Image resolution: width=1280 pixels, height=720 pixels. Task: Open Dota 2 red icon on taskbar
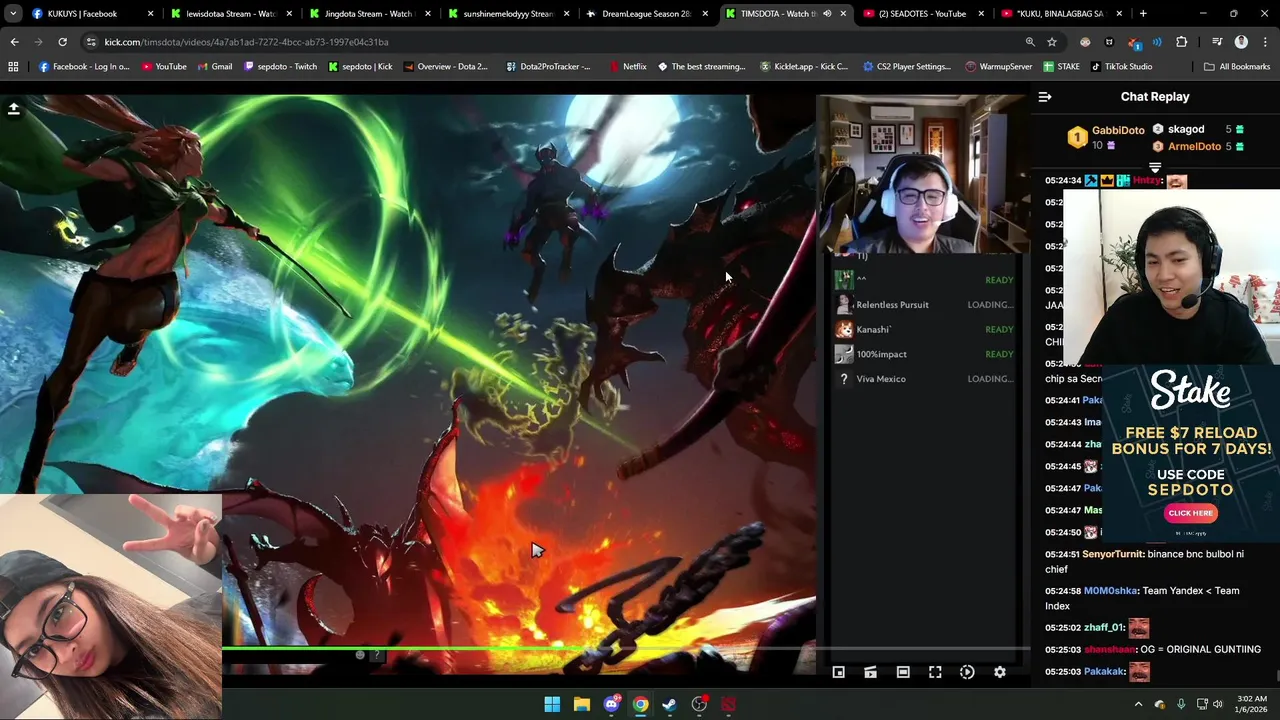728,704
